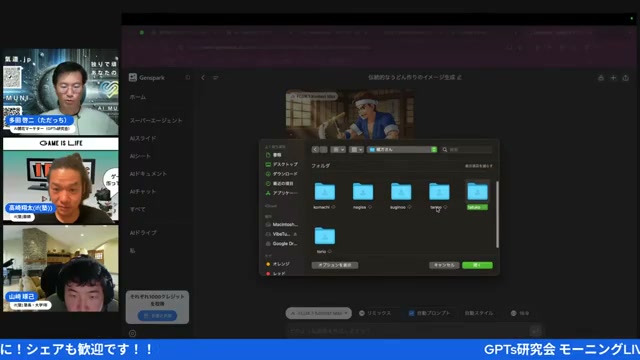Open ホーム in Genspark sidebar
This screenshot has width=640, height=360.
coord(138,97)
